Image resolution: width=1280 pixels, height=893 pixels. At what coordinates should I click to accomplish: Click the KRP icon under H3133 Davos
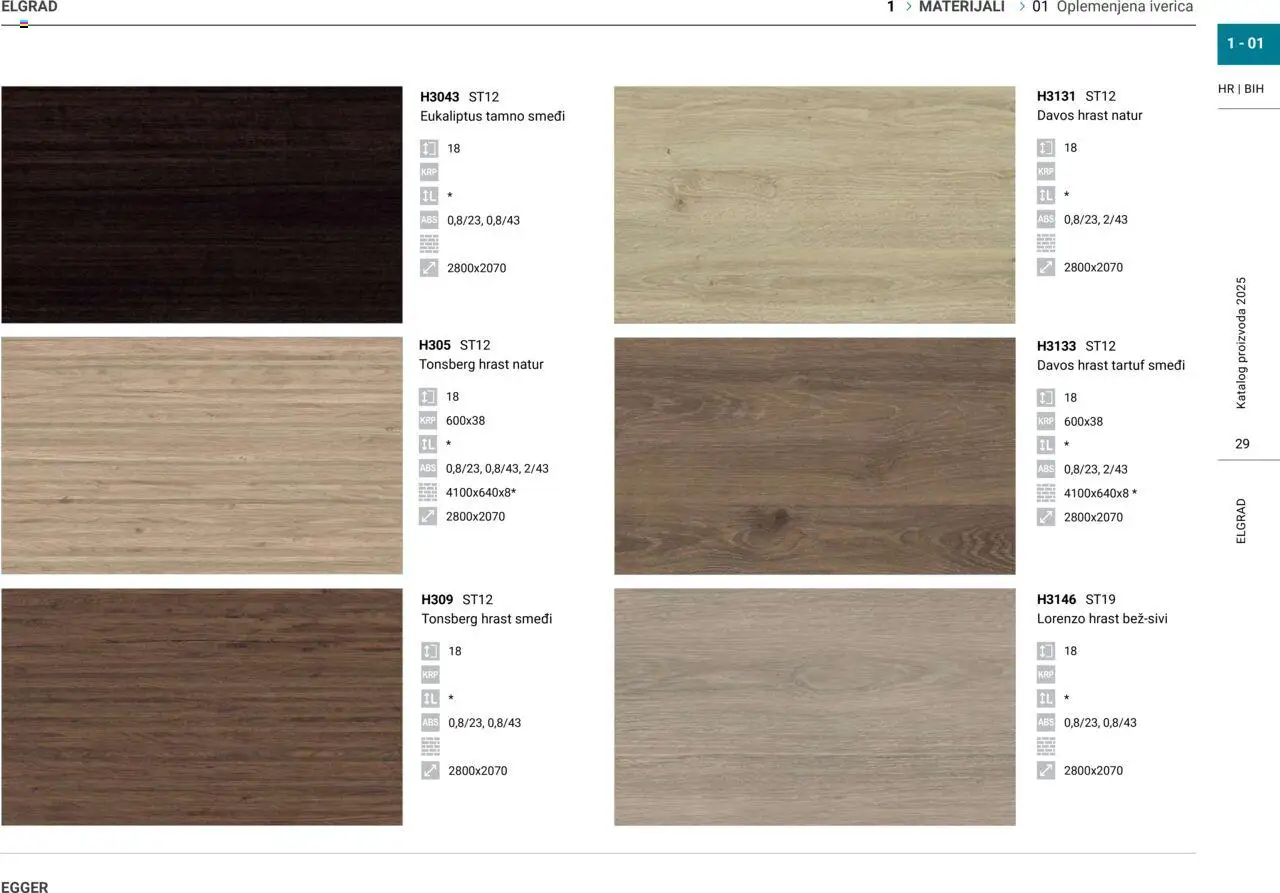tap(1046, 421)
